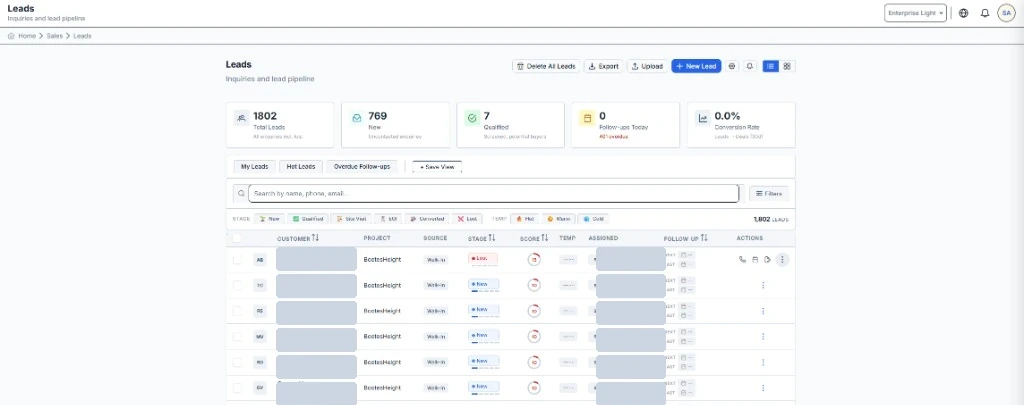Open the New stage badge in GV row

[483, 387]
